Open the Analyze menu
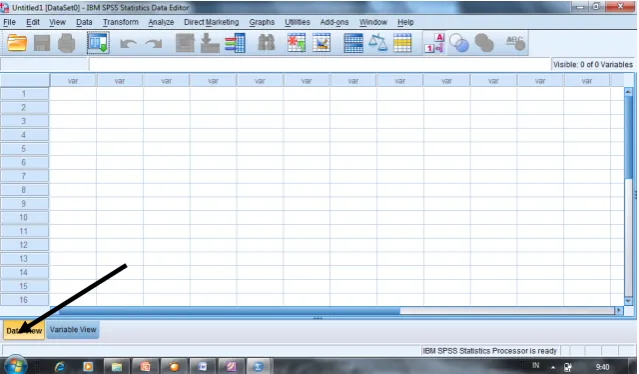Viewport: 639px width, 374px height. [161, 22]
